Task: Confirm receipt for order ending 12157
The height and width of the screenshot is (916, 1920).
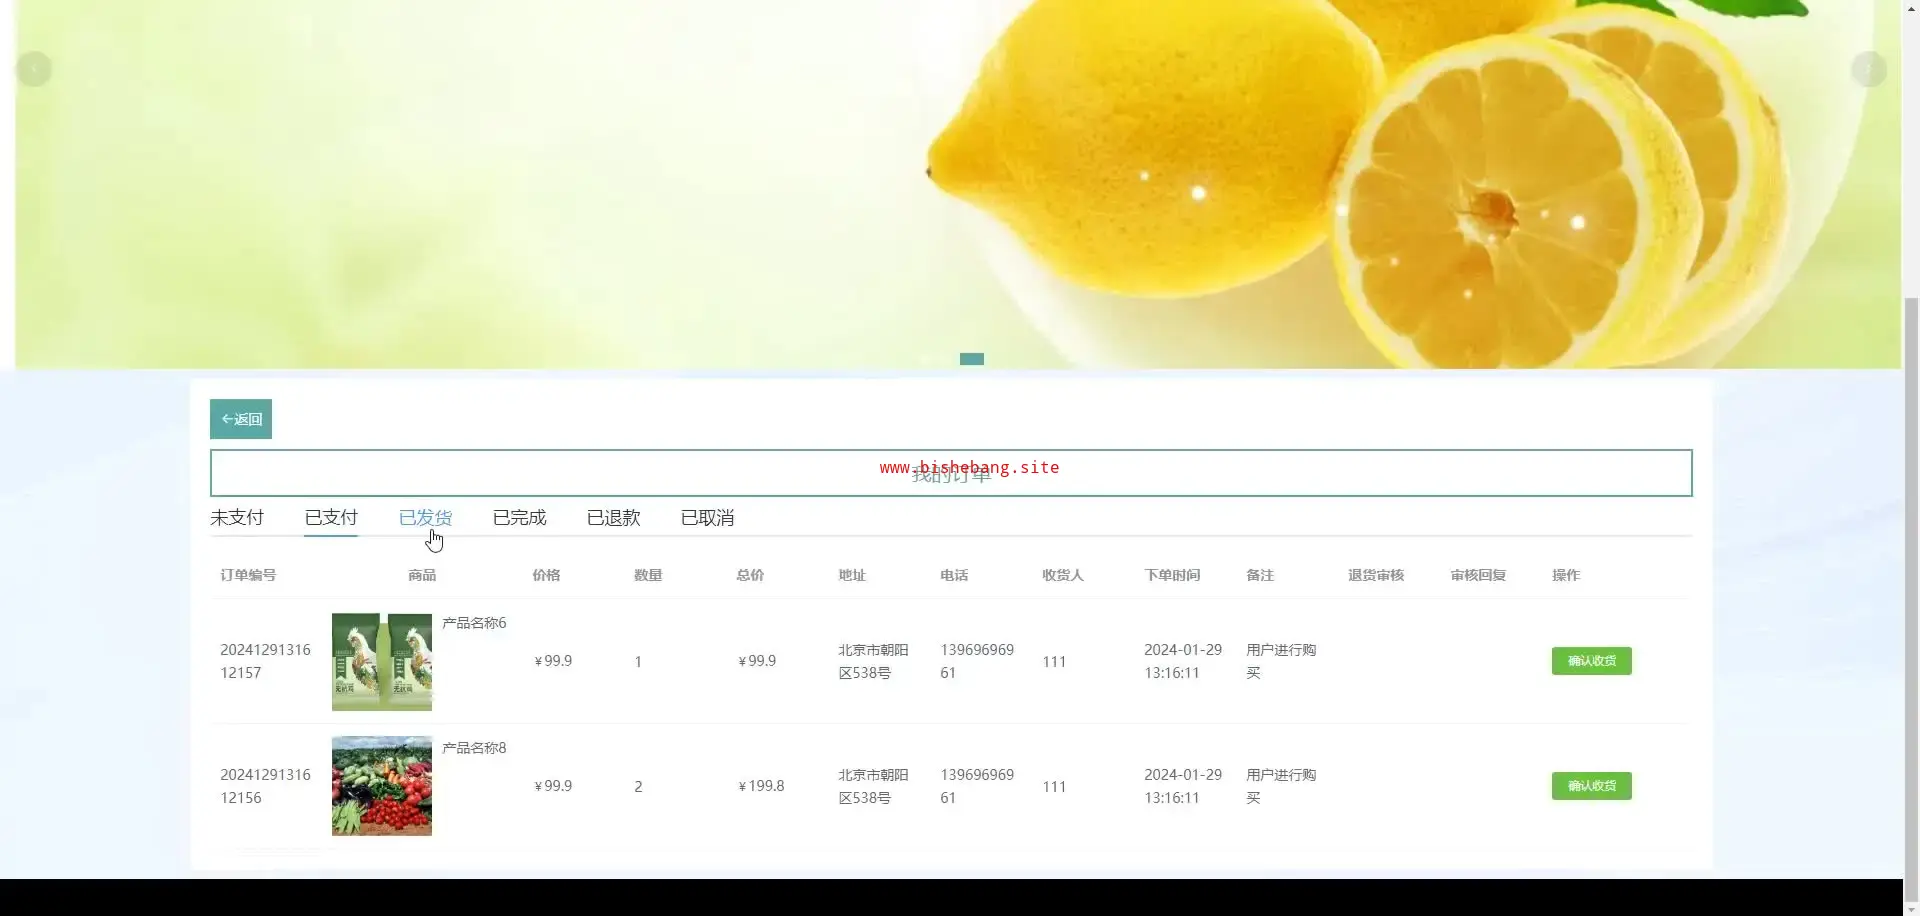Action: (1591, 661)
